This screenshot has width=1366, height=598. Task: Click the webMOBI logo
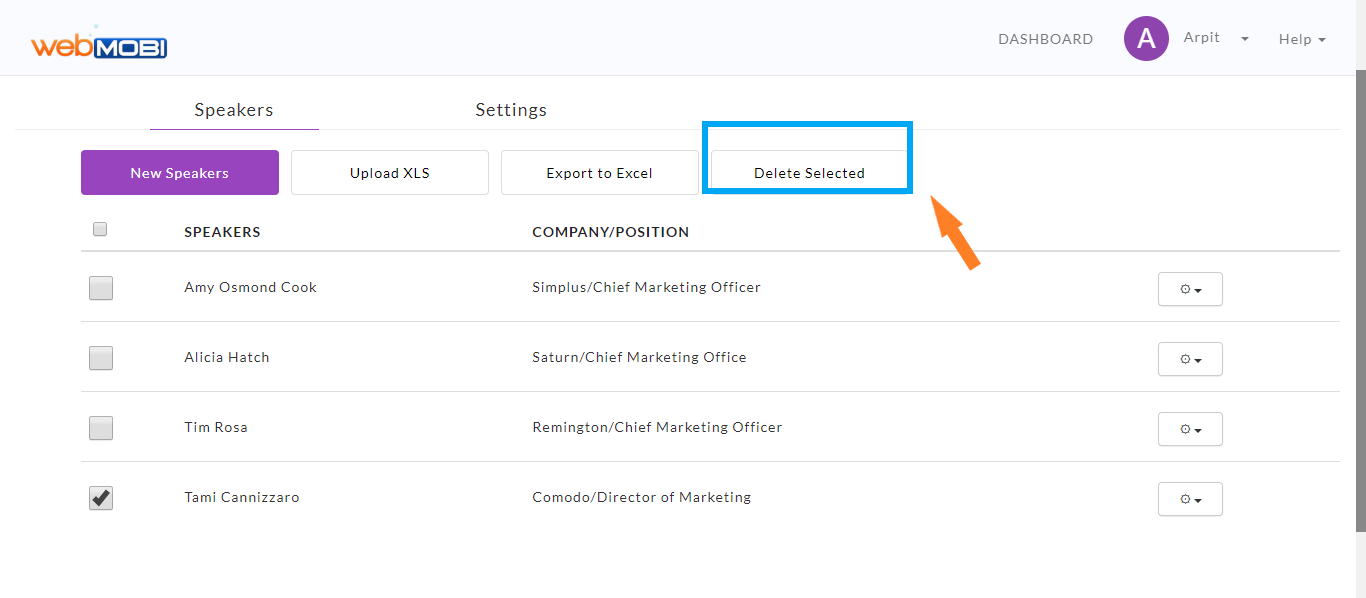pyautogui.click(x=99, y=44)
